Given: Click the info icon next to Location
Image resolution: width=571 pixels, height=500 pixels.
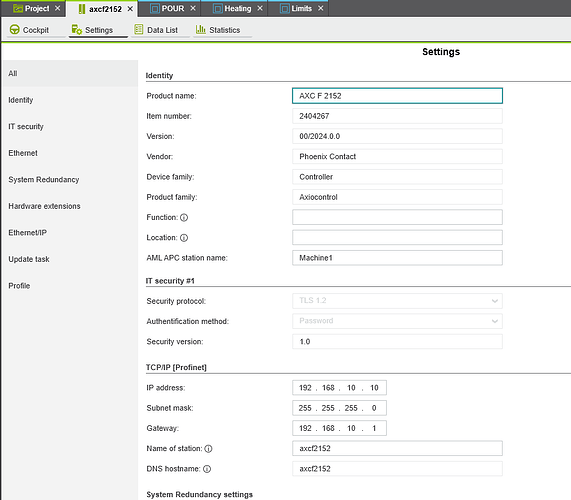Looking at the screenshot, I should click(184, 238).
